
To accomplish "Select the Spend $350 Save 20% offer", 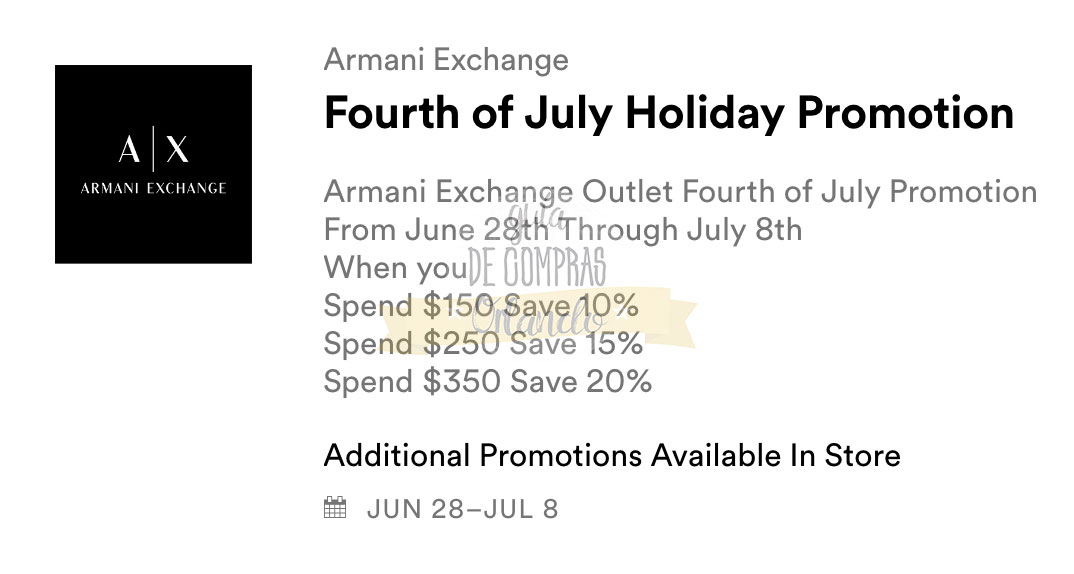I will [x=487, y=381].
